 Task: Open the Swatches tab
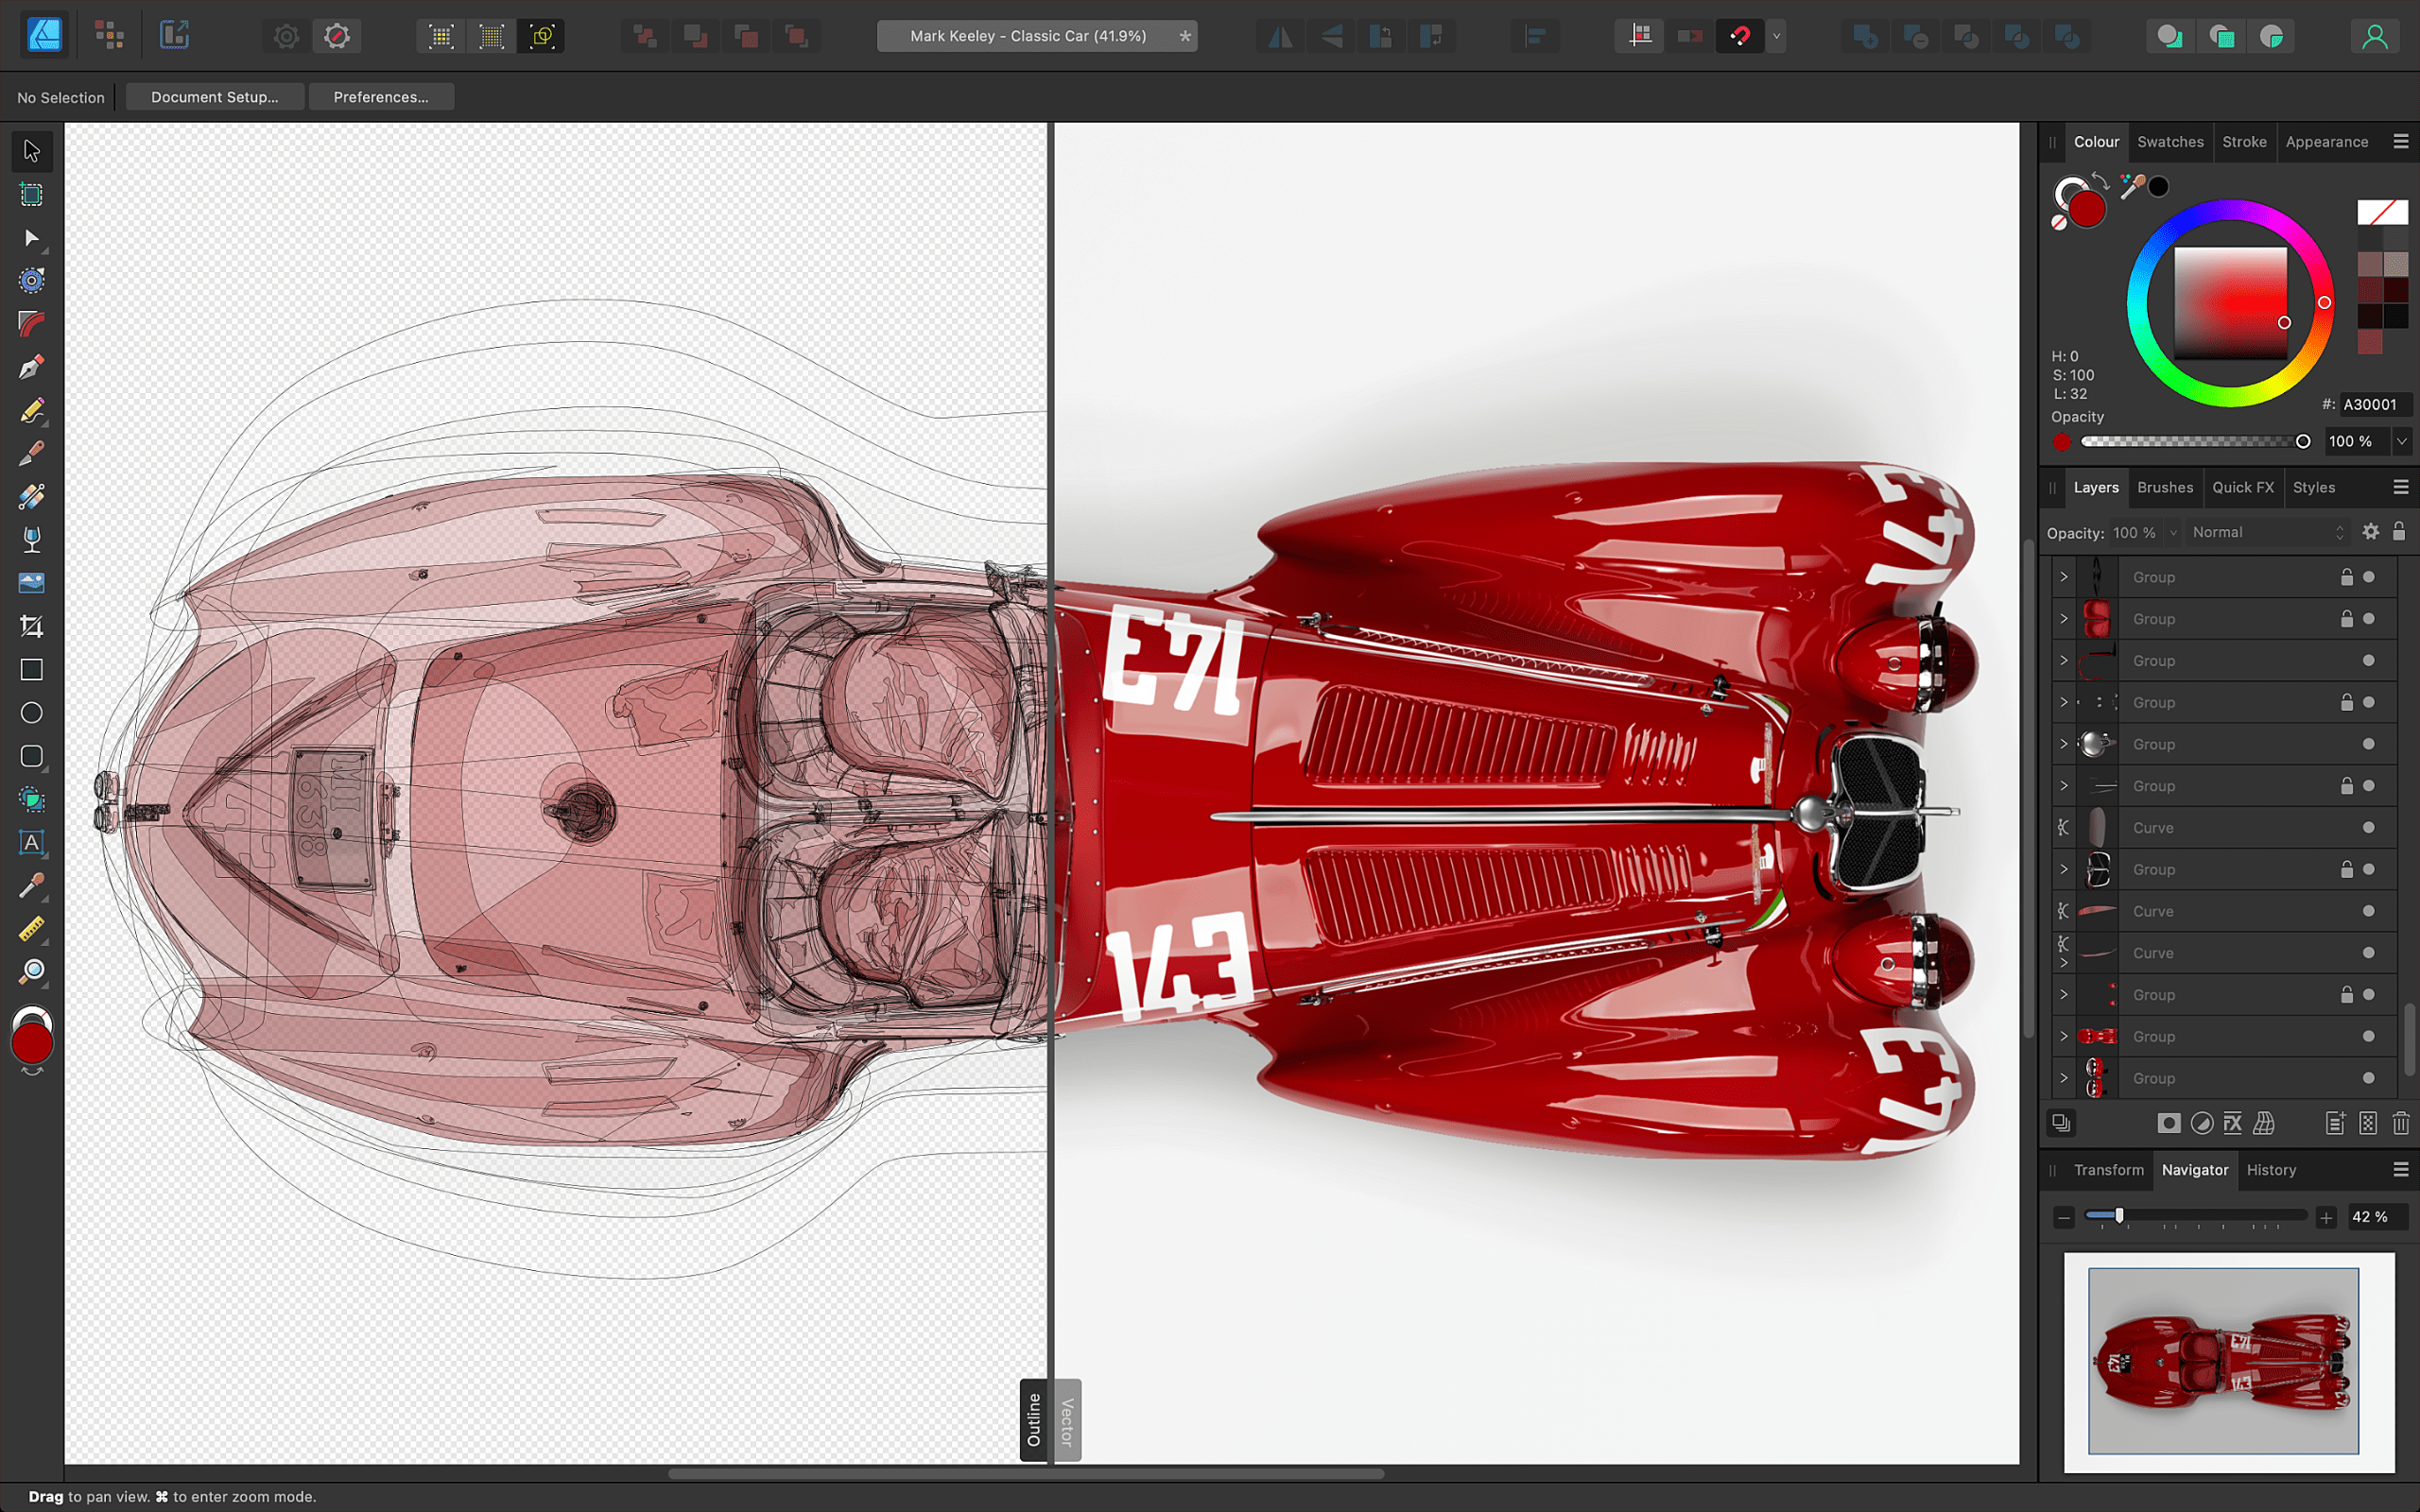click(x=2170, y=141)
